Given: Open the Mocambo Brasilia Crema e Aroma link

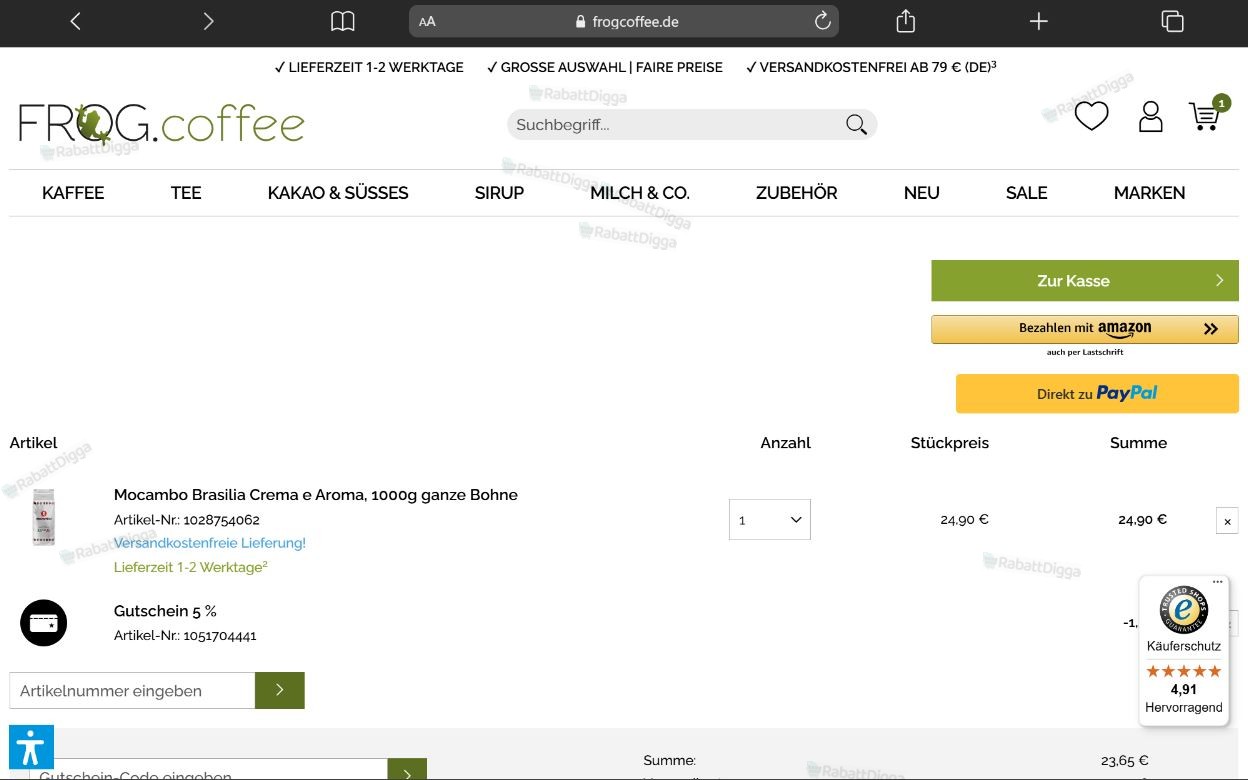Looking at the screenshot, I should (316, 495).
